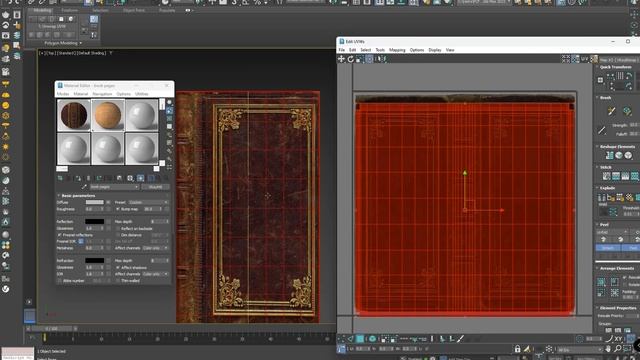This screenshot has width=640, height=360.
Task: Open the Modes menu in Material Editor
Action: [63, 94]
